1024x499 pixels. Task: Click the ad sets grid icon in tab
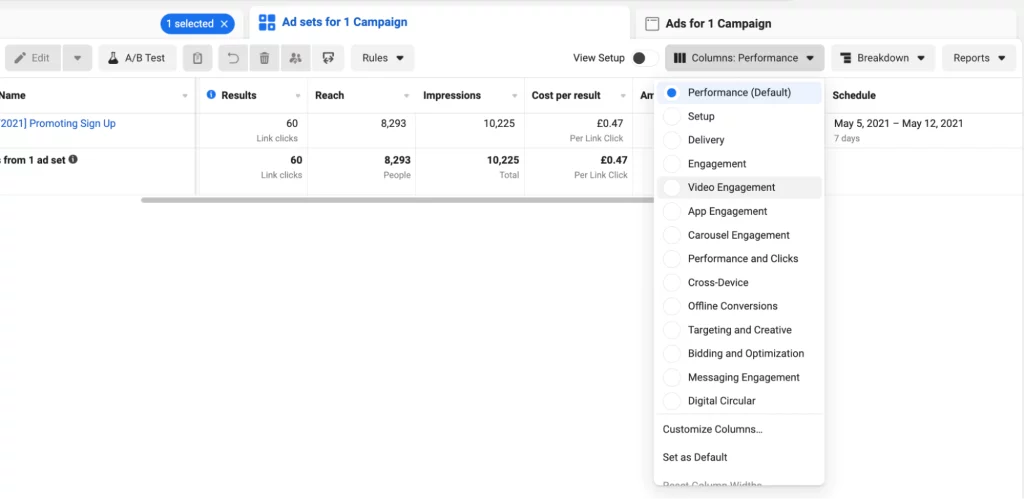pos(267,22)
